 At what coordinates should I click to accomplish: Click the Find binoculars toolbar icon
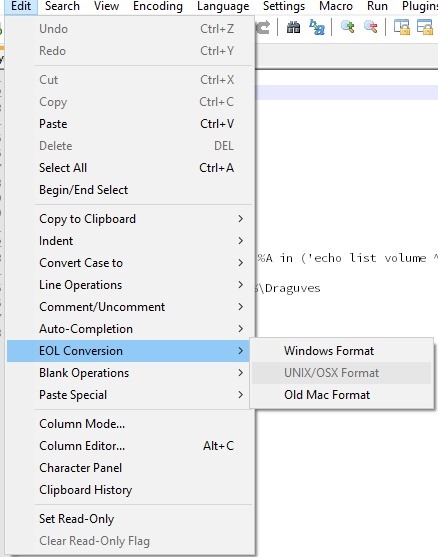293,27
